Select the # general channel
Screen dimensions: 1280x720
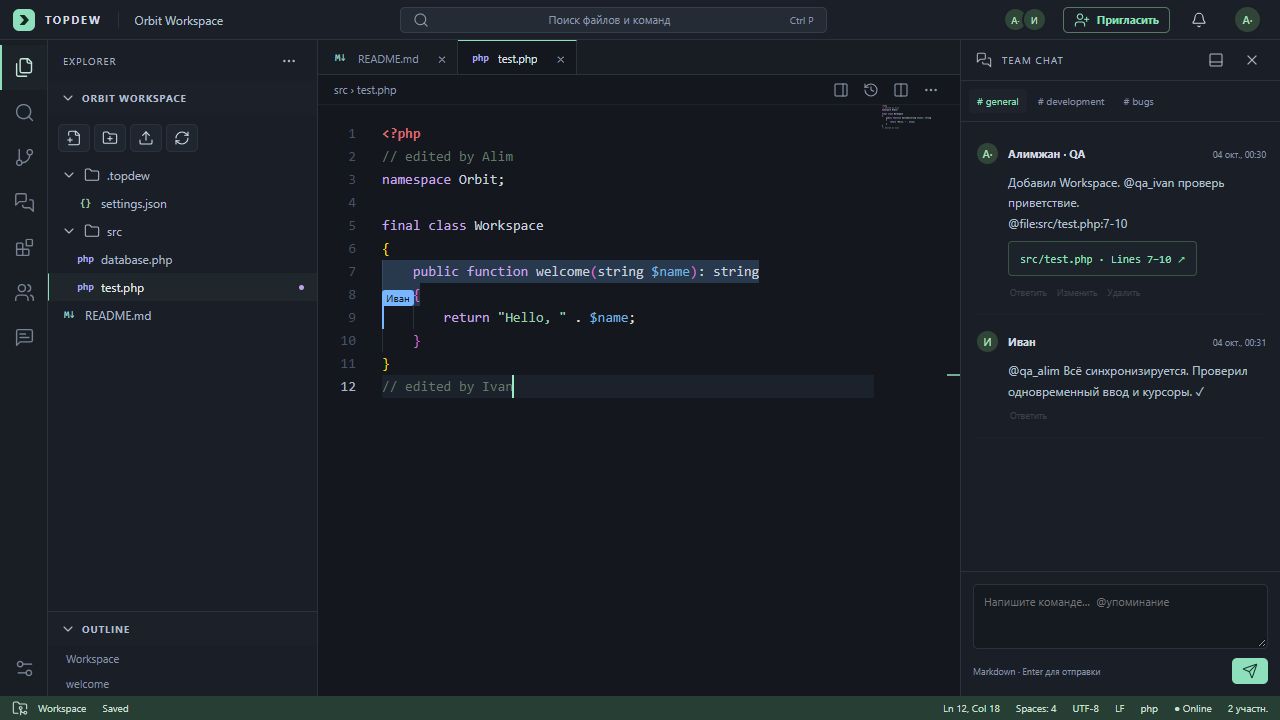coord(998,102)
